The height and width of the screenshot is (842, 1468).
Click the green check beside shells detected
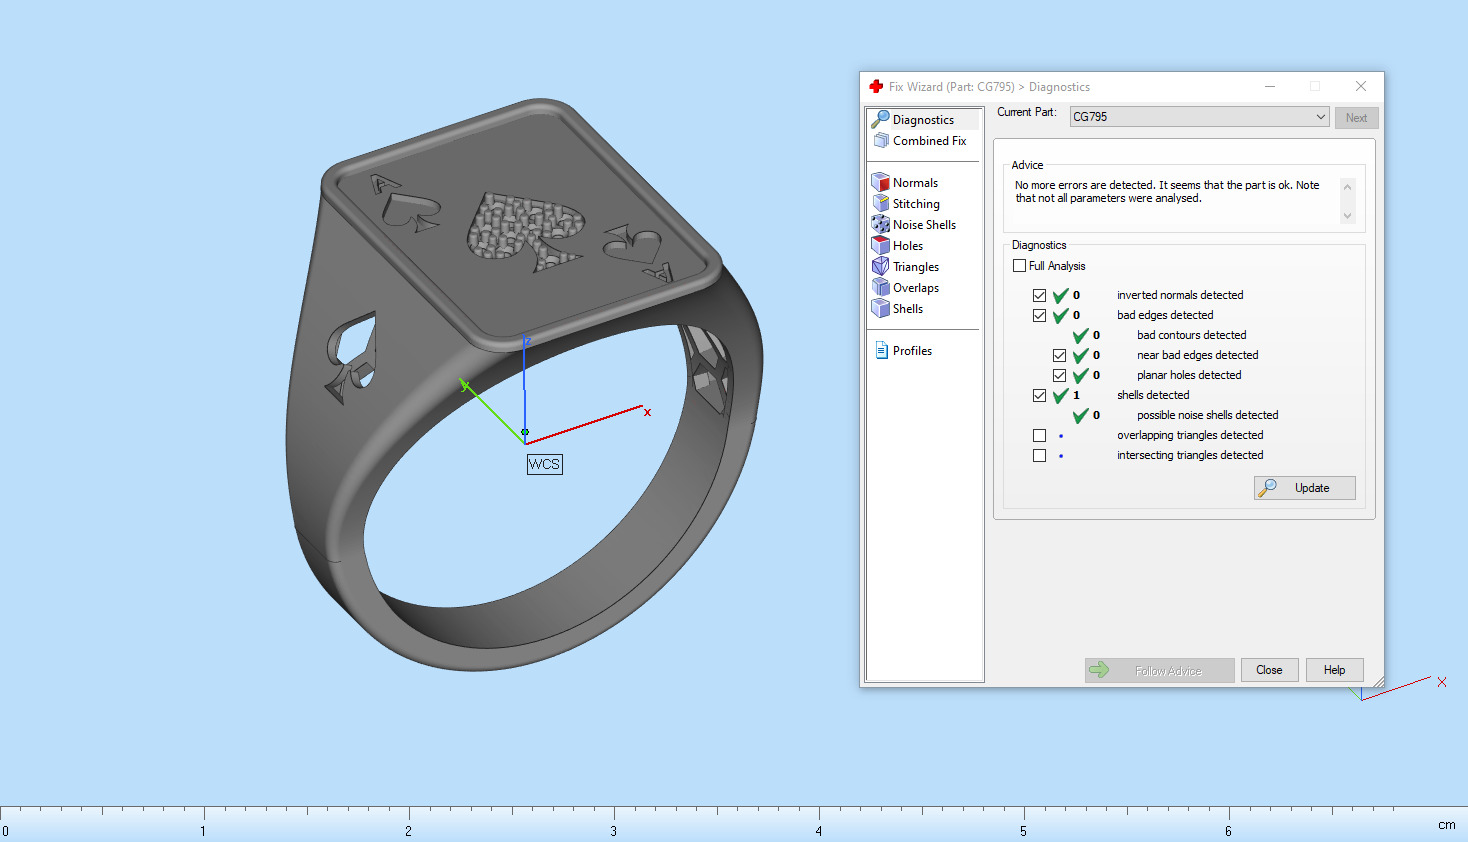point(1060,395)
